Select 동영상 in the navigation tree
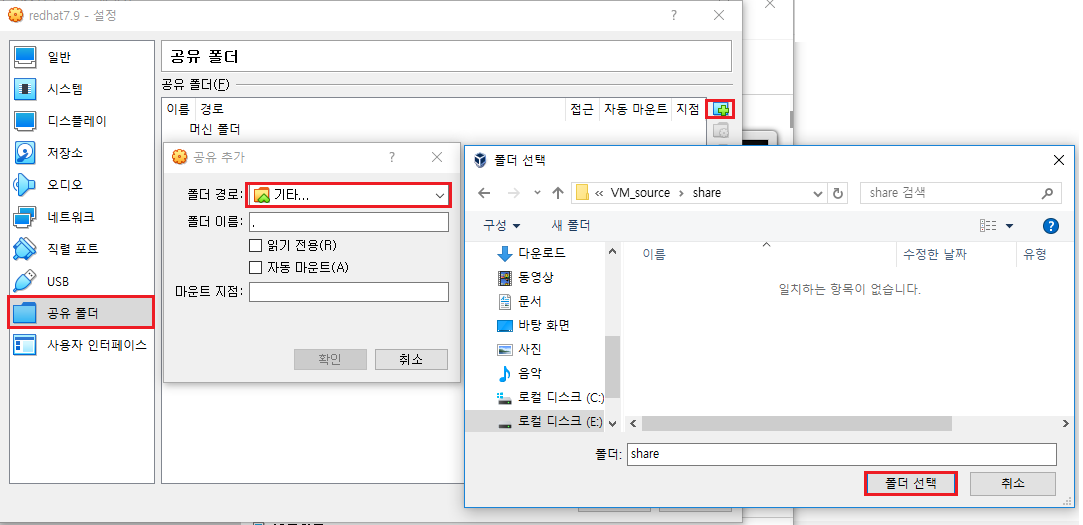Viewport: 1083px width, 525px height. [536, 277]
